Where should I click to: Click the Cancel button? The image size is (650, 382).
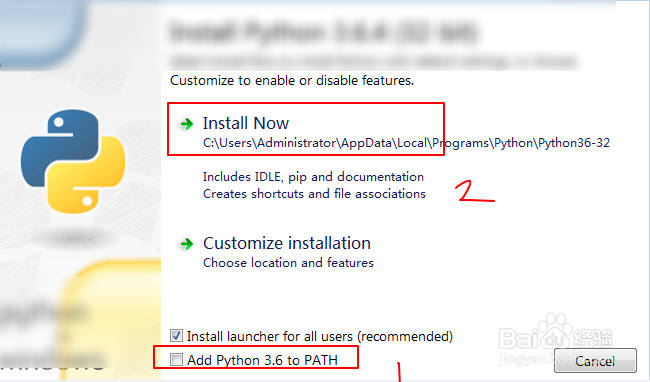pos(595,361)
